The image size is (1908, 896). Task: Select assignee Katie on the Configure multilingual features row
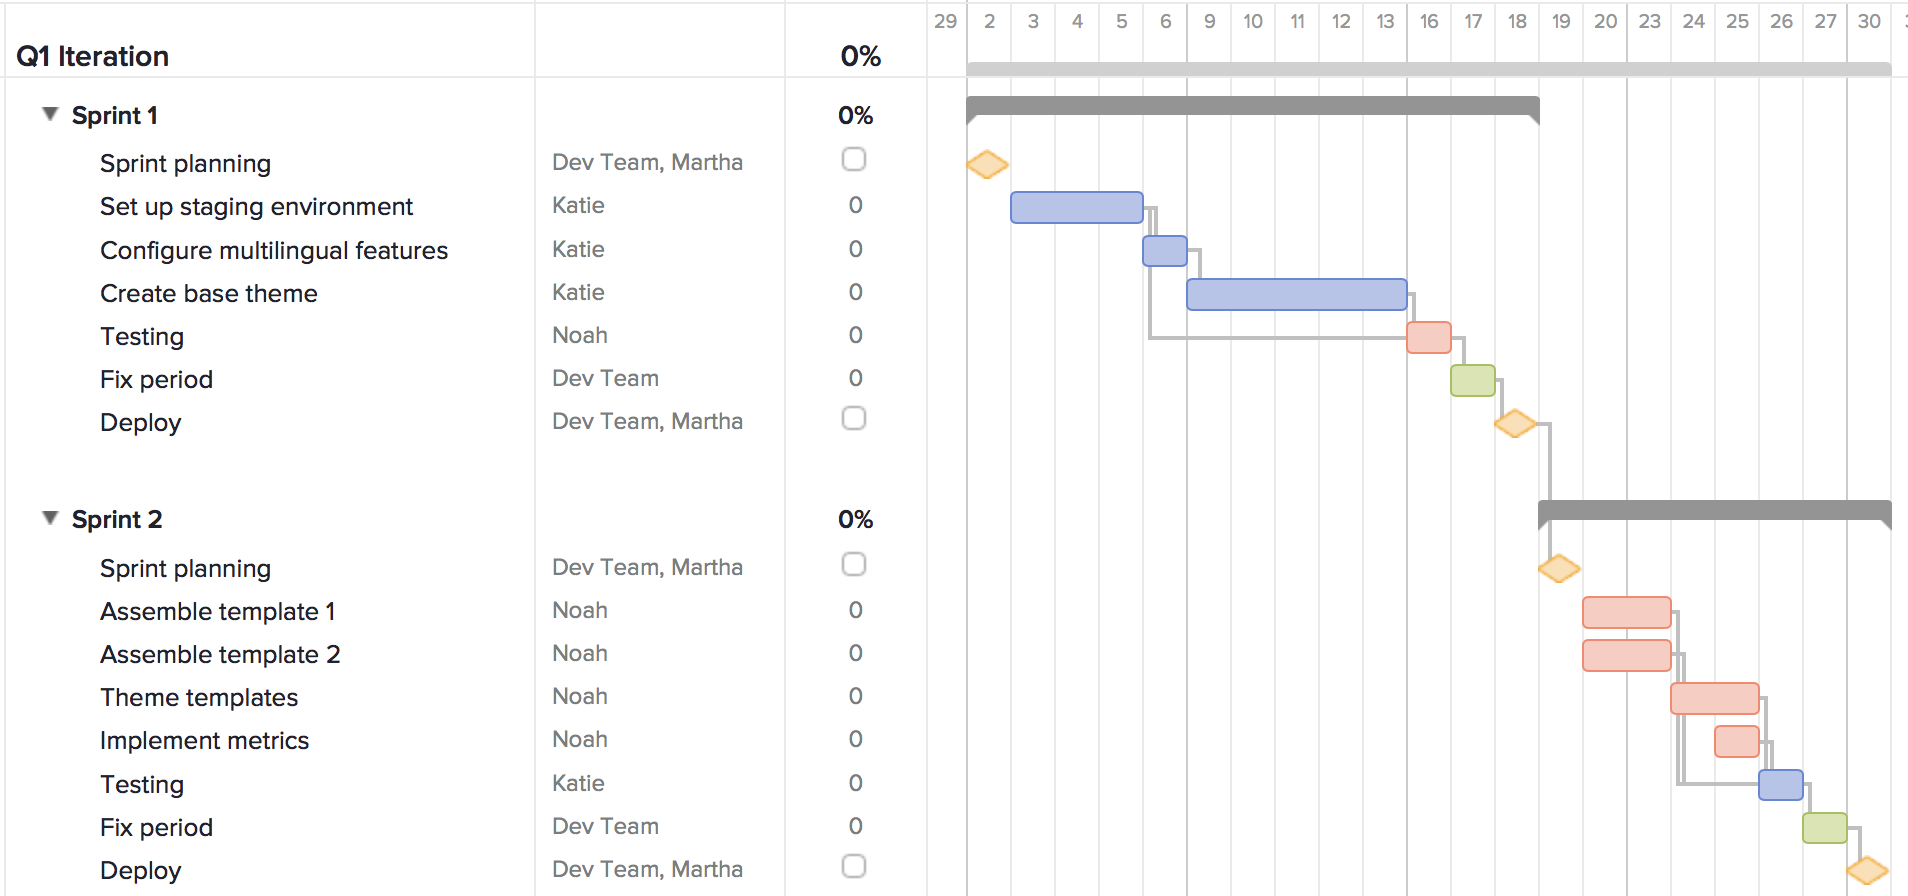578,249
